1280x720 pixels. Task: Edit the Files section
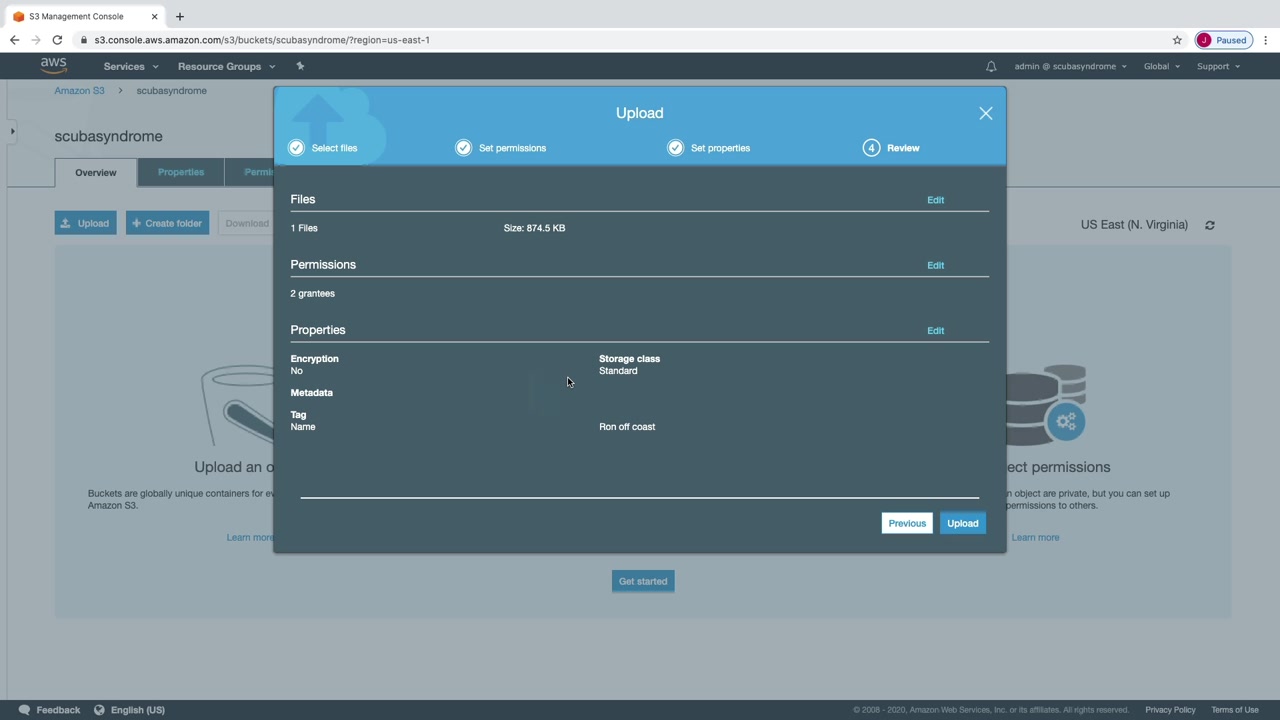tap(935, 200)
